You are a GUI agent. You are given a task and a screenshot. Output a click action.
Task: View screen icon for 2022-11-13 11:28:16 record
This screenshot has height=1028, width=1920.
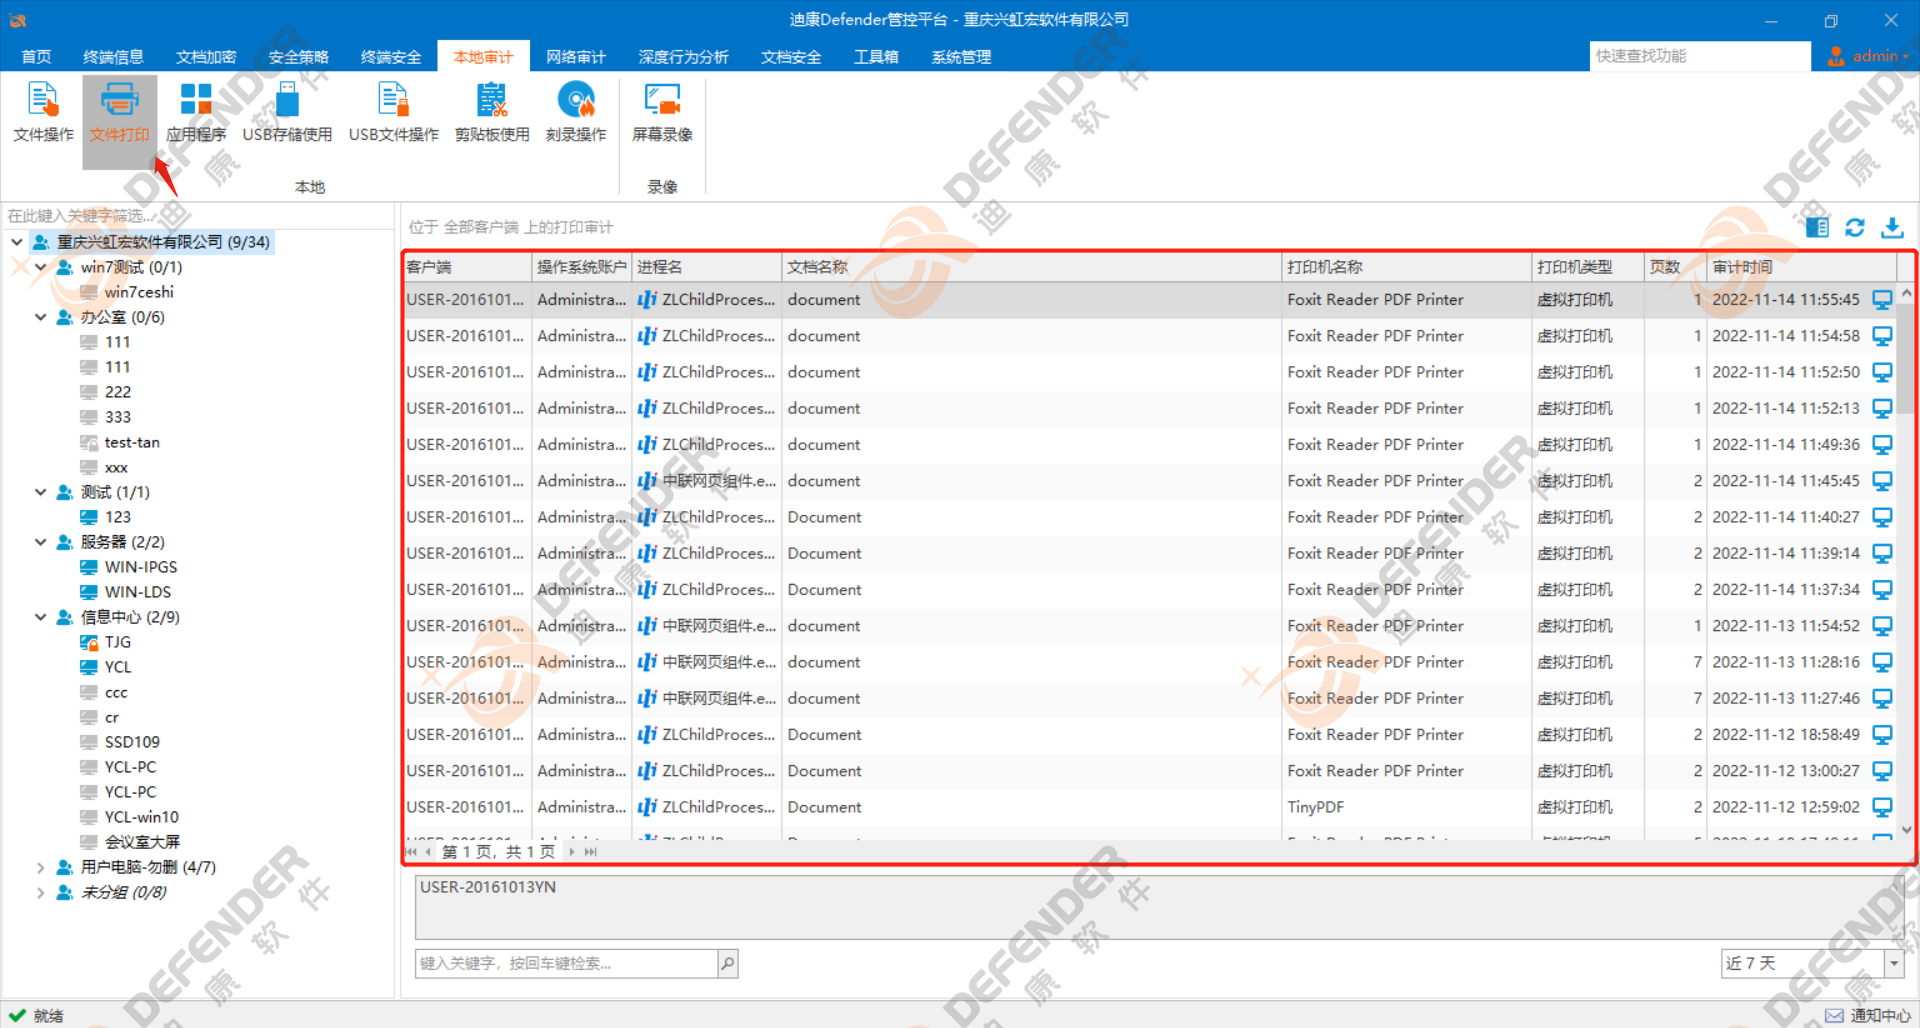(1882, 662)
